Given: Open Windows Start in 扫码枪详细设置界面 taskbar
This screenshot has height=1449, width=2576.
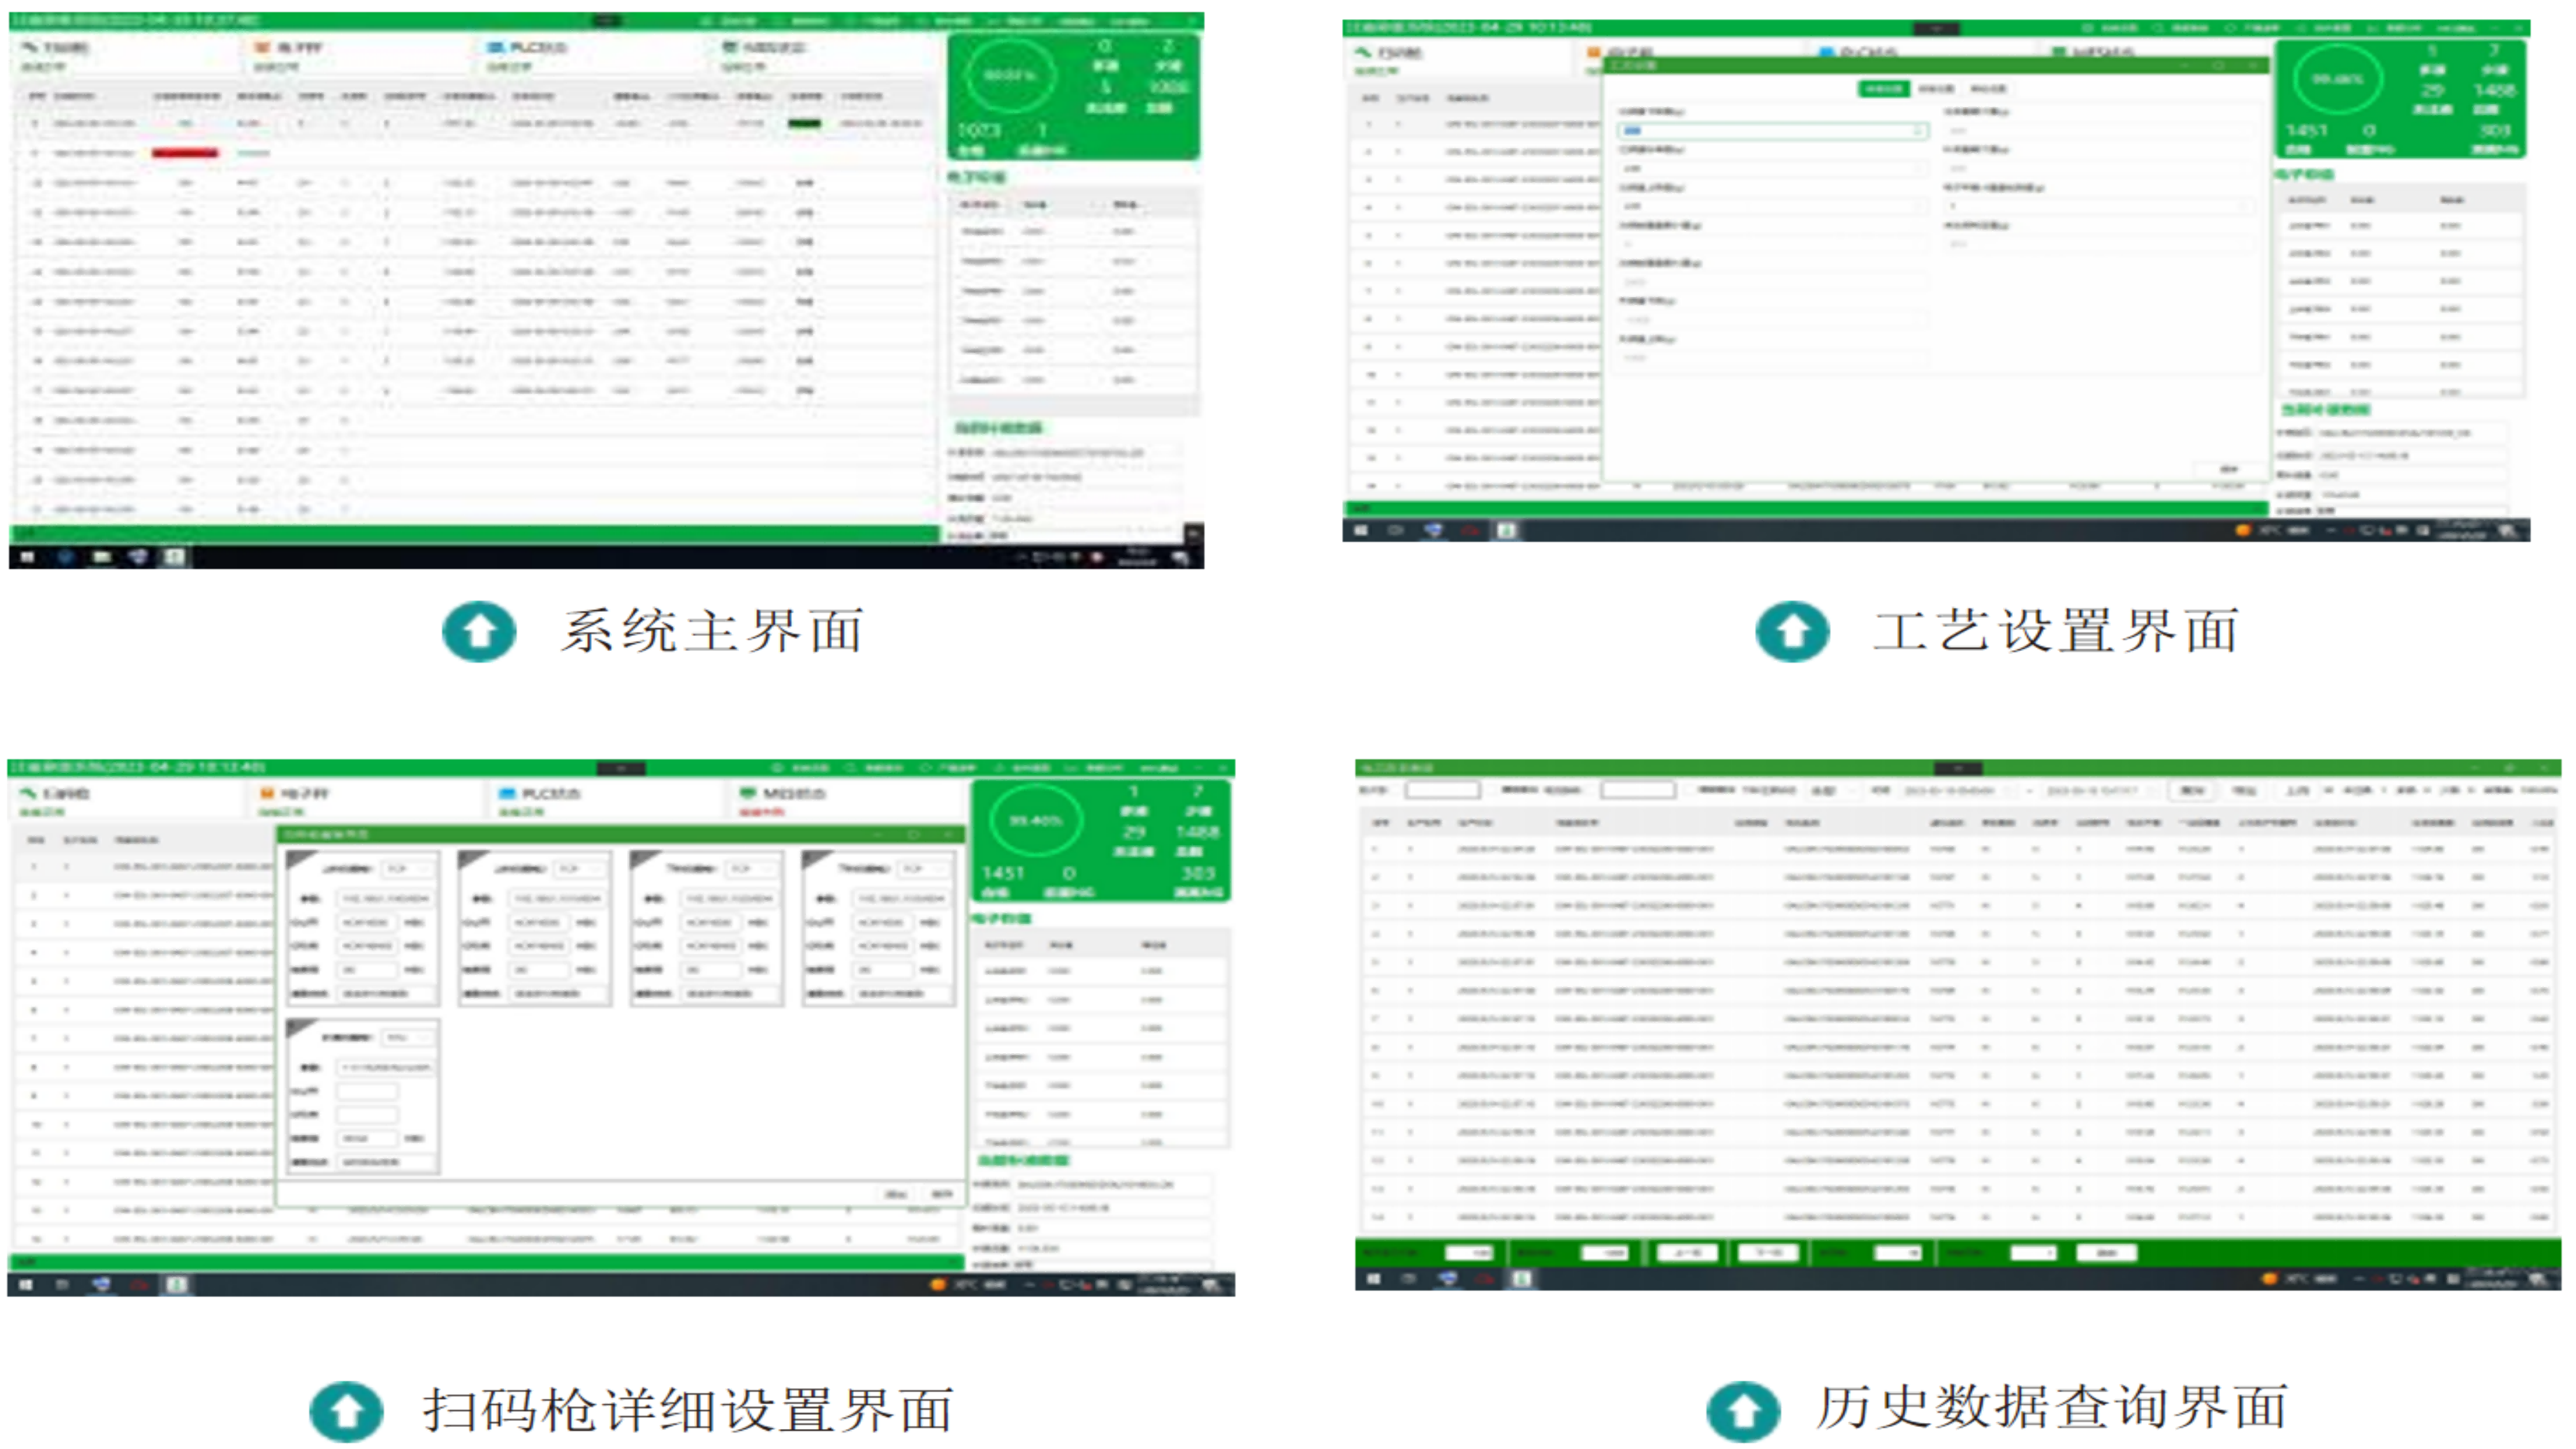Looking at the screenshot, I should click(26, 1284).
